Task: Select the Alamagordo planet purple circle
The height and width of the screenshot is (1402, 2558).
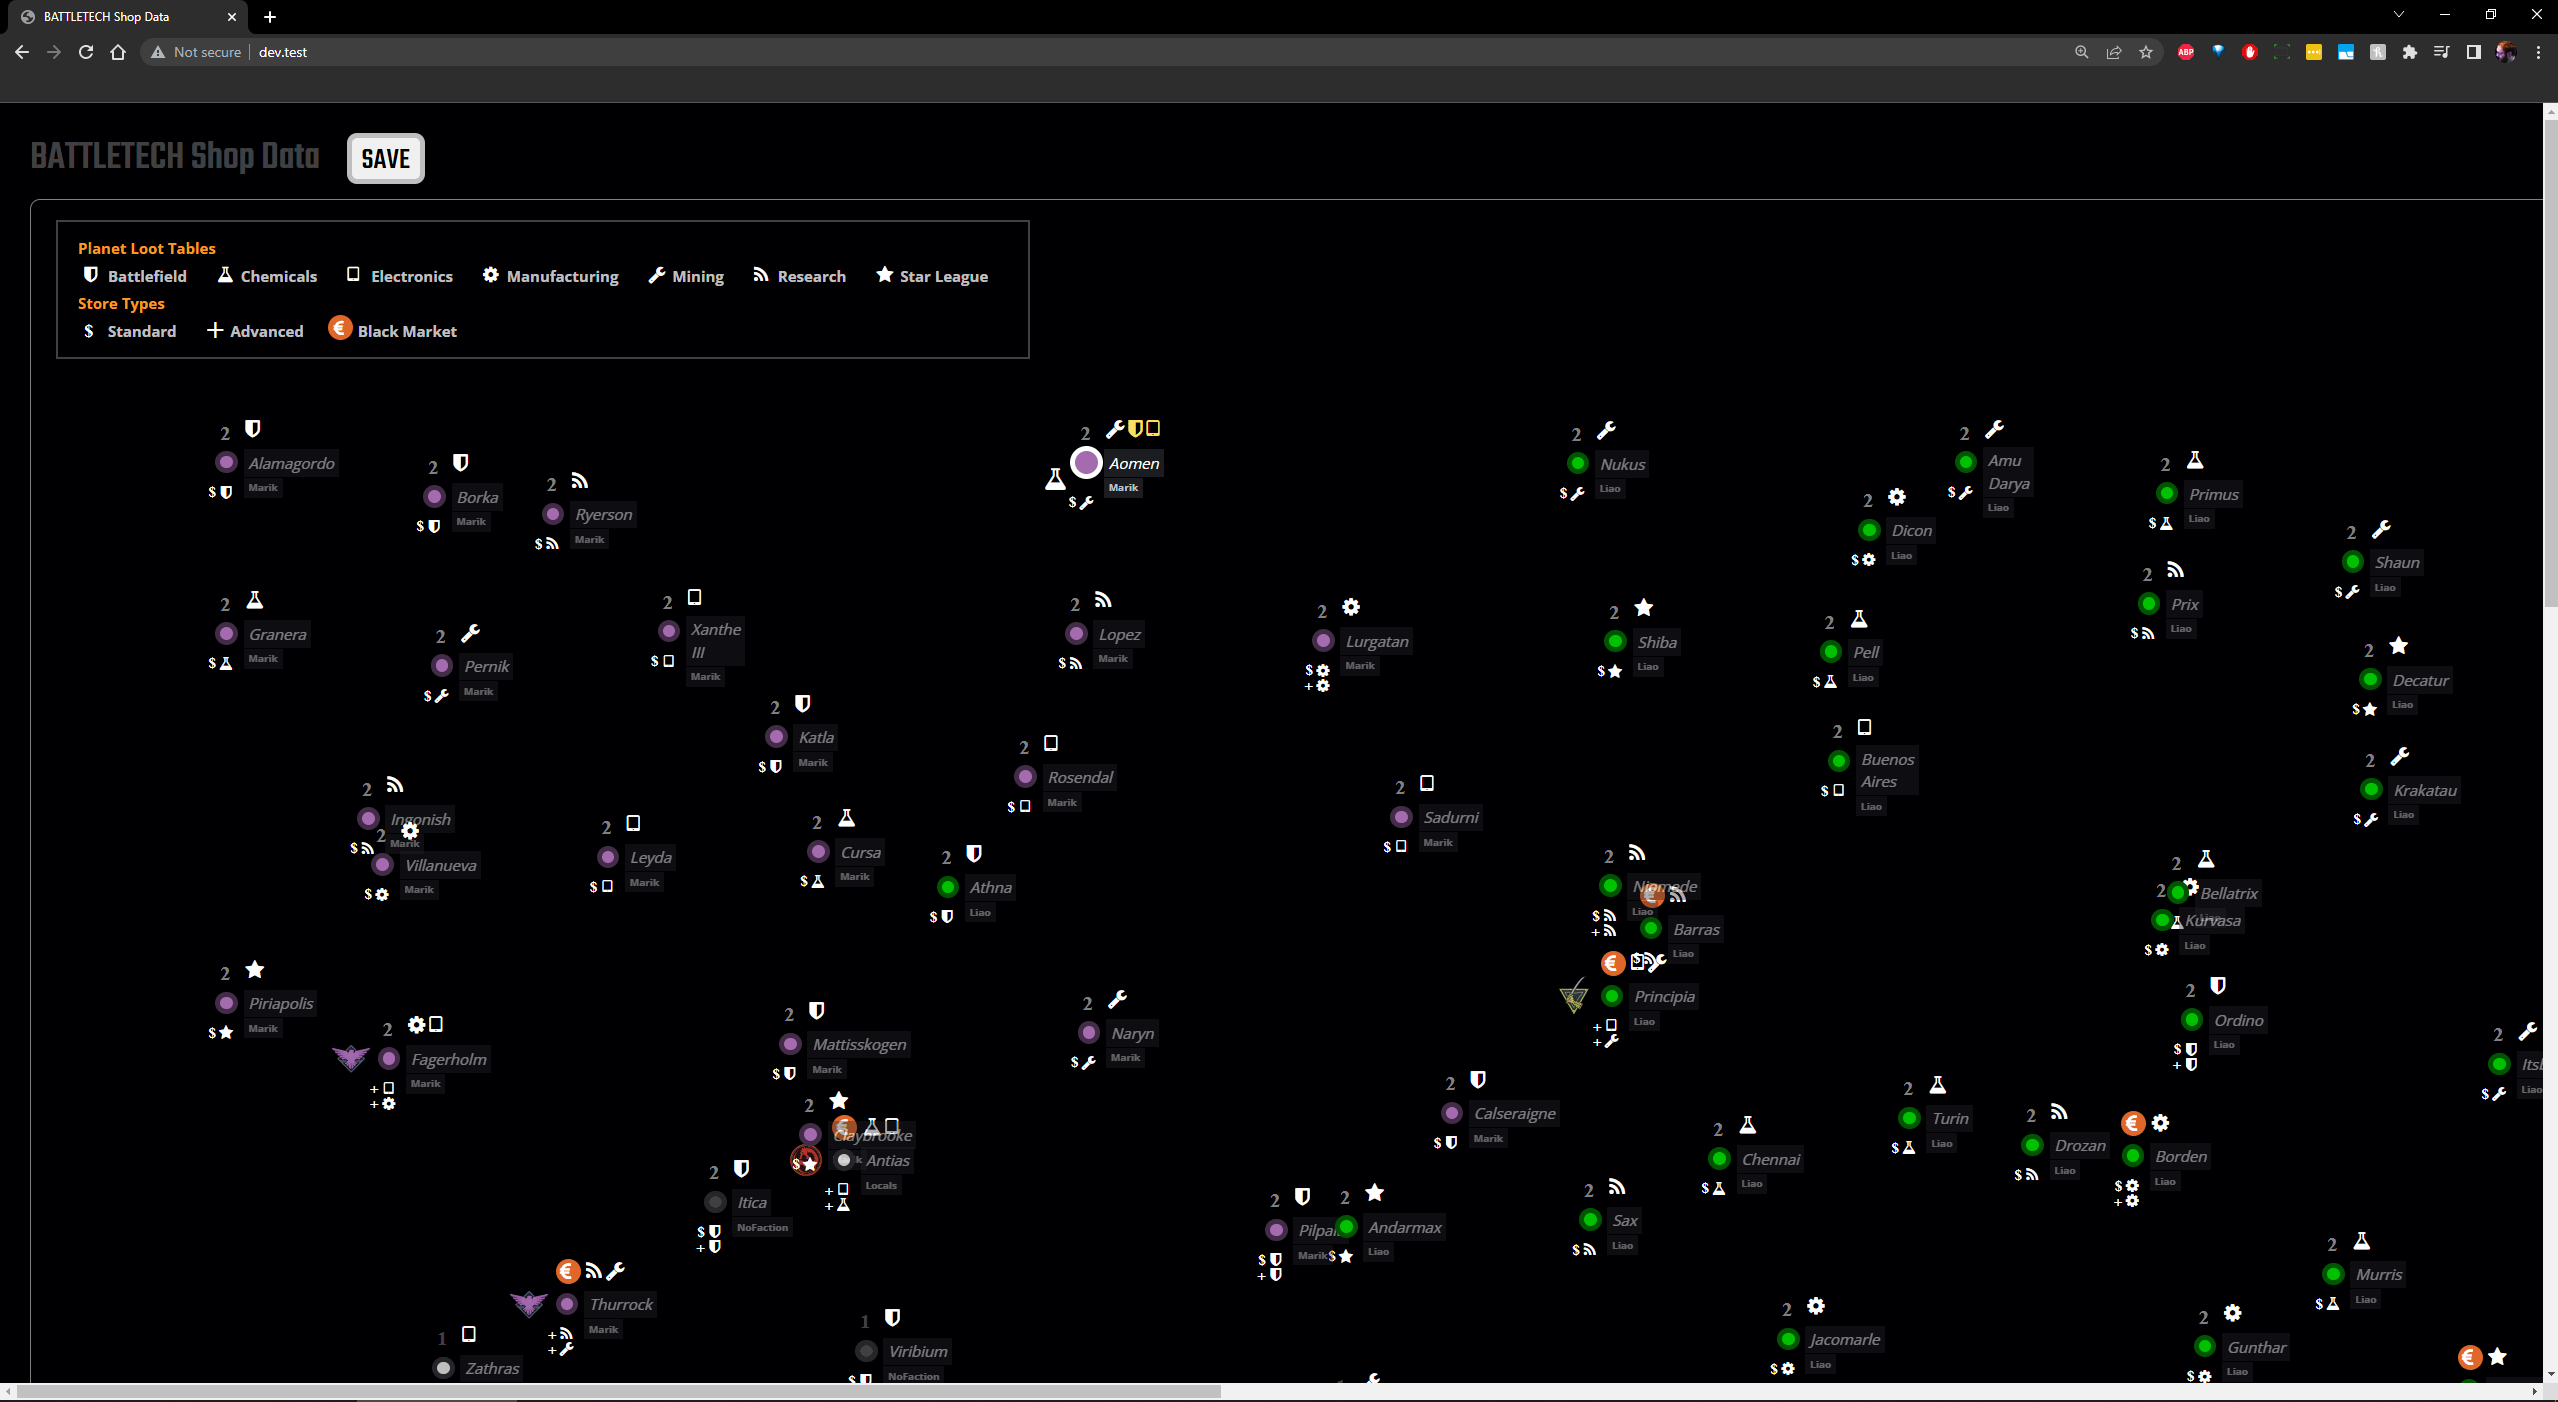Action: point(227,462)
